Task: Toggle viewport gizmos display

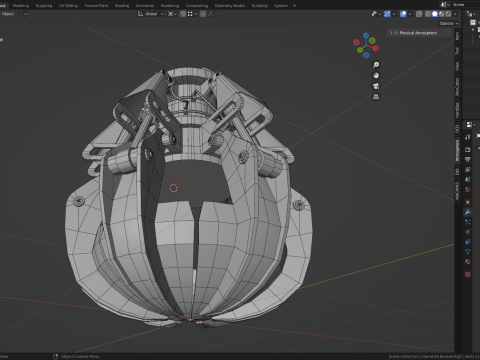Action: 387,14
